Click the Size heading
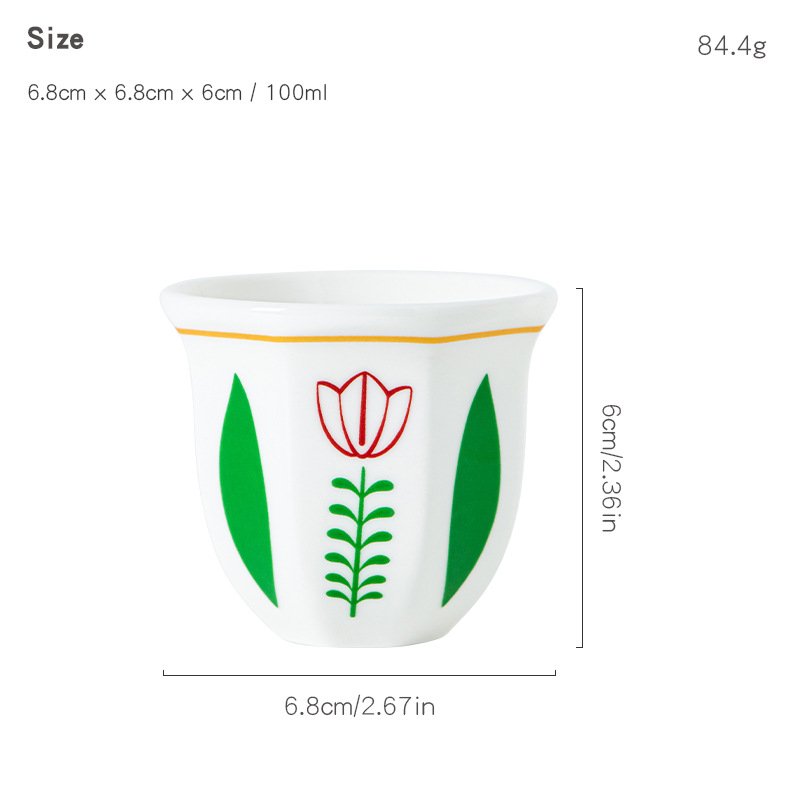This screenshot has width=800, height=800. click(x=55, y=39)
